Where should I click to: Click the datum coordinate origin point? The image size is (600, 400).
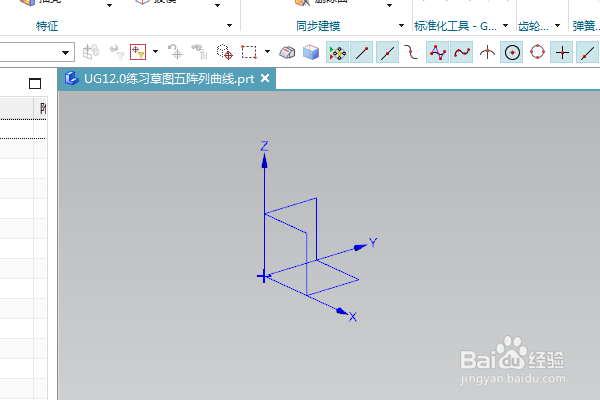[x=263, y=276]
